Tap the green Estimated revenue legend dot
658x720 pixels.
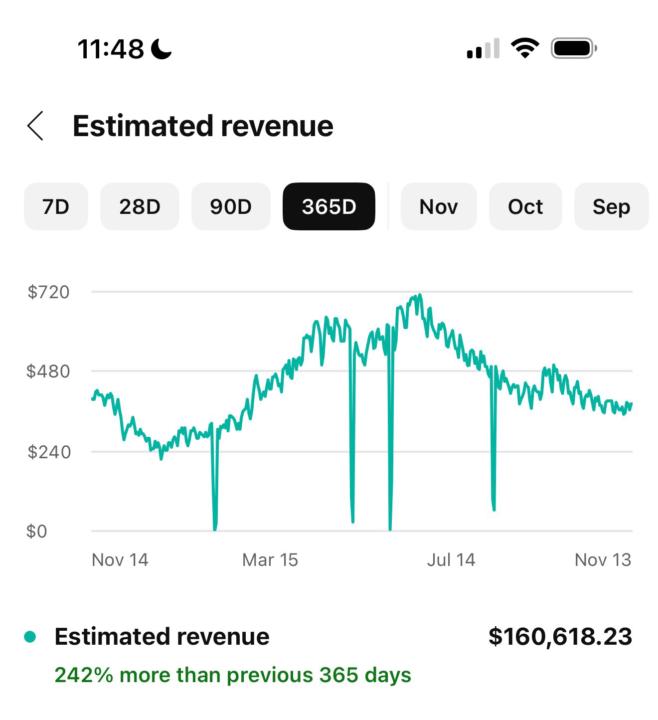(x=30, y=637)
